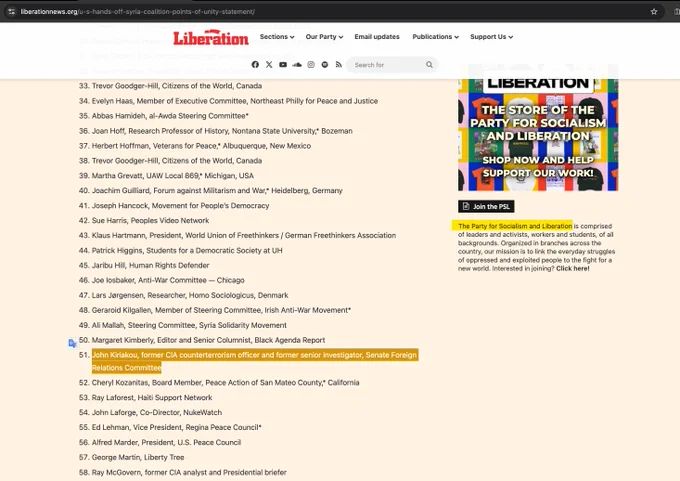680x481 pixels.
Task: Click 'Ray Laforest, Haiti Support Network' entry
Action: point(152,398)
